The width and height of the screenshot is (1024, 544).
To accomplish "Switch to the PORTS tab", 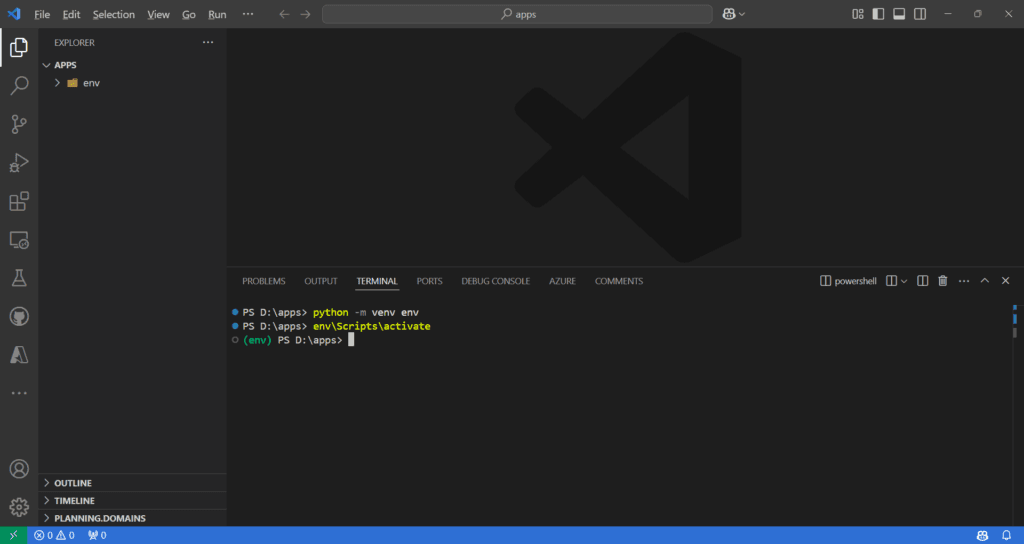I will click(430, 281).
